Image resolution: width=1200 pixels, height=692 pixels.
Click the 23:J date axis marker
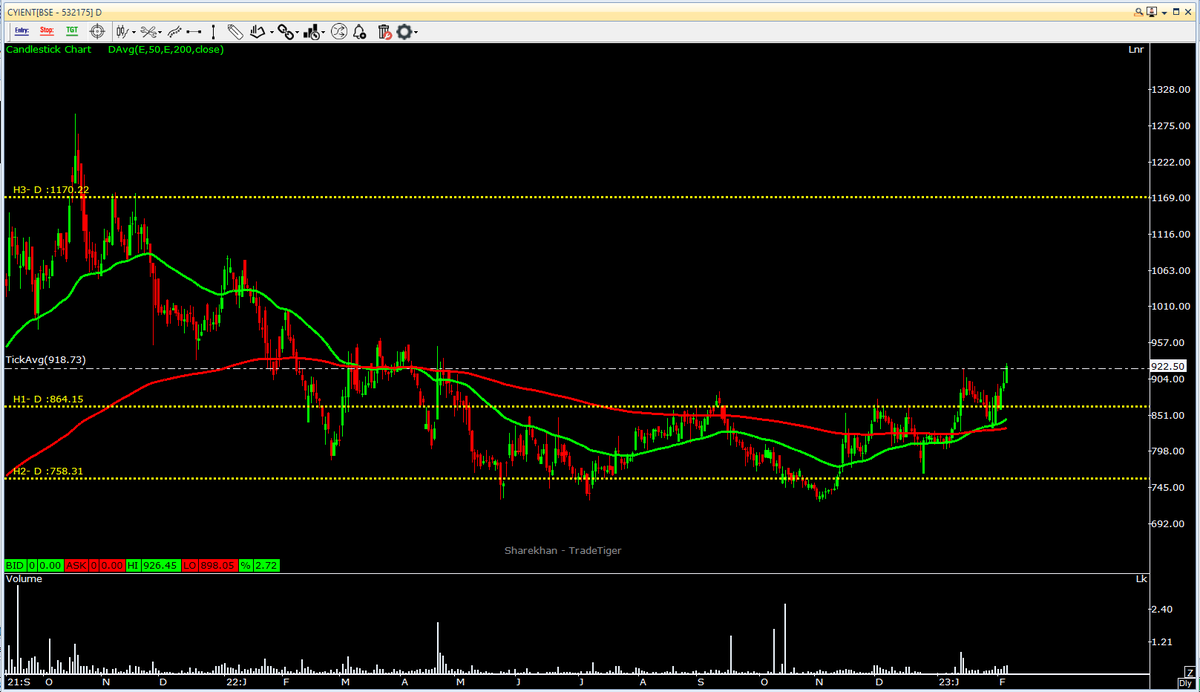point(950,681)
